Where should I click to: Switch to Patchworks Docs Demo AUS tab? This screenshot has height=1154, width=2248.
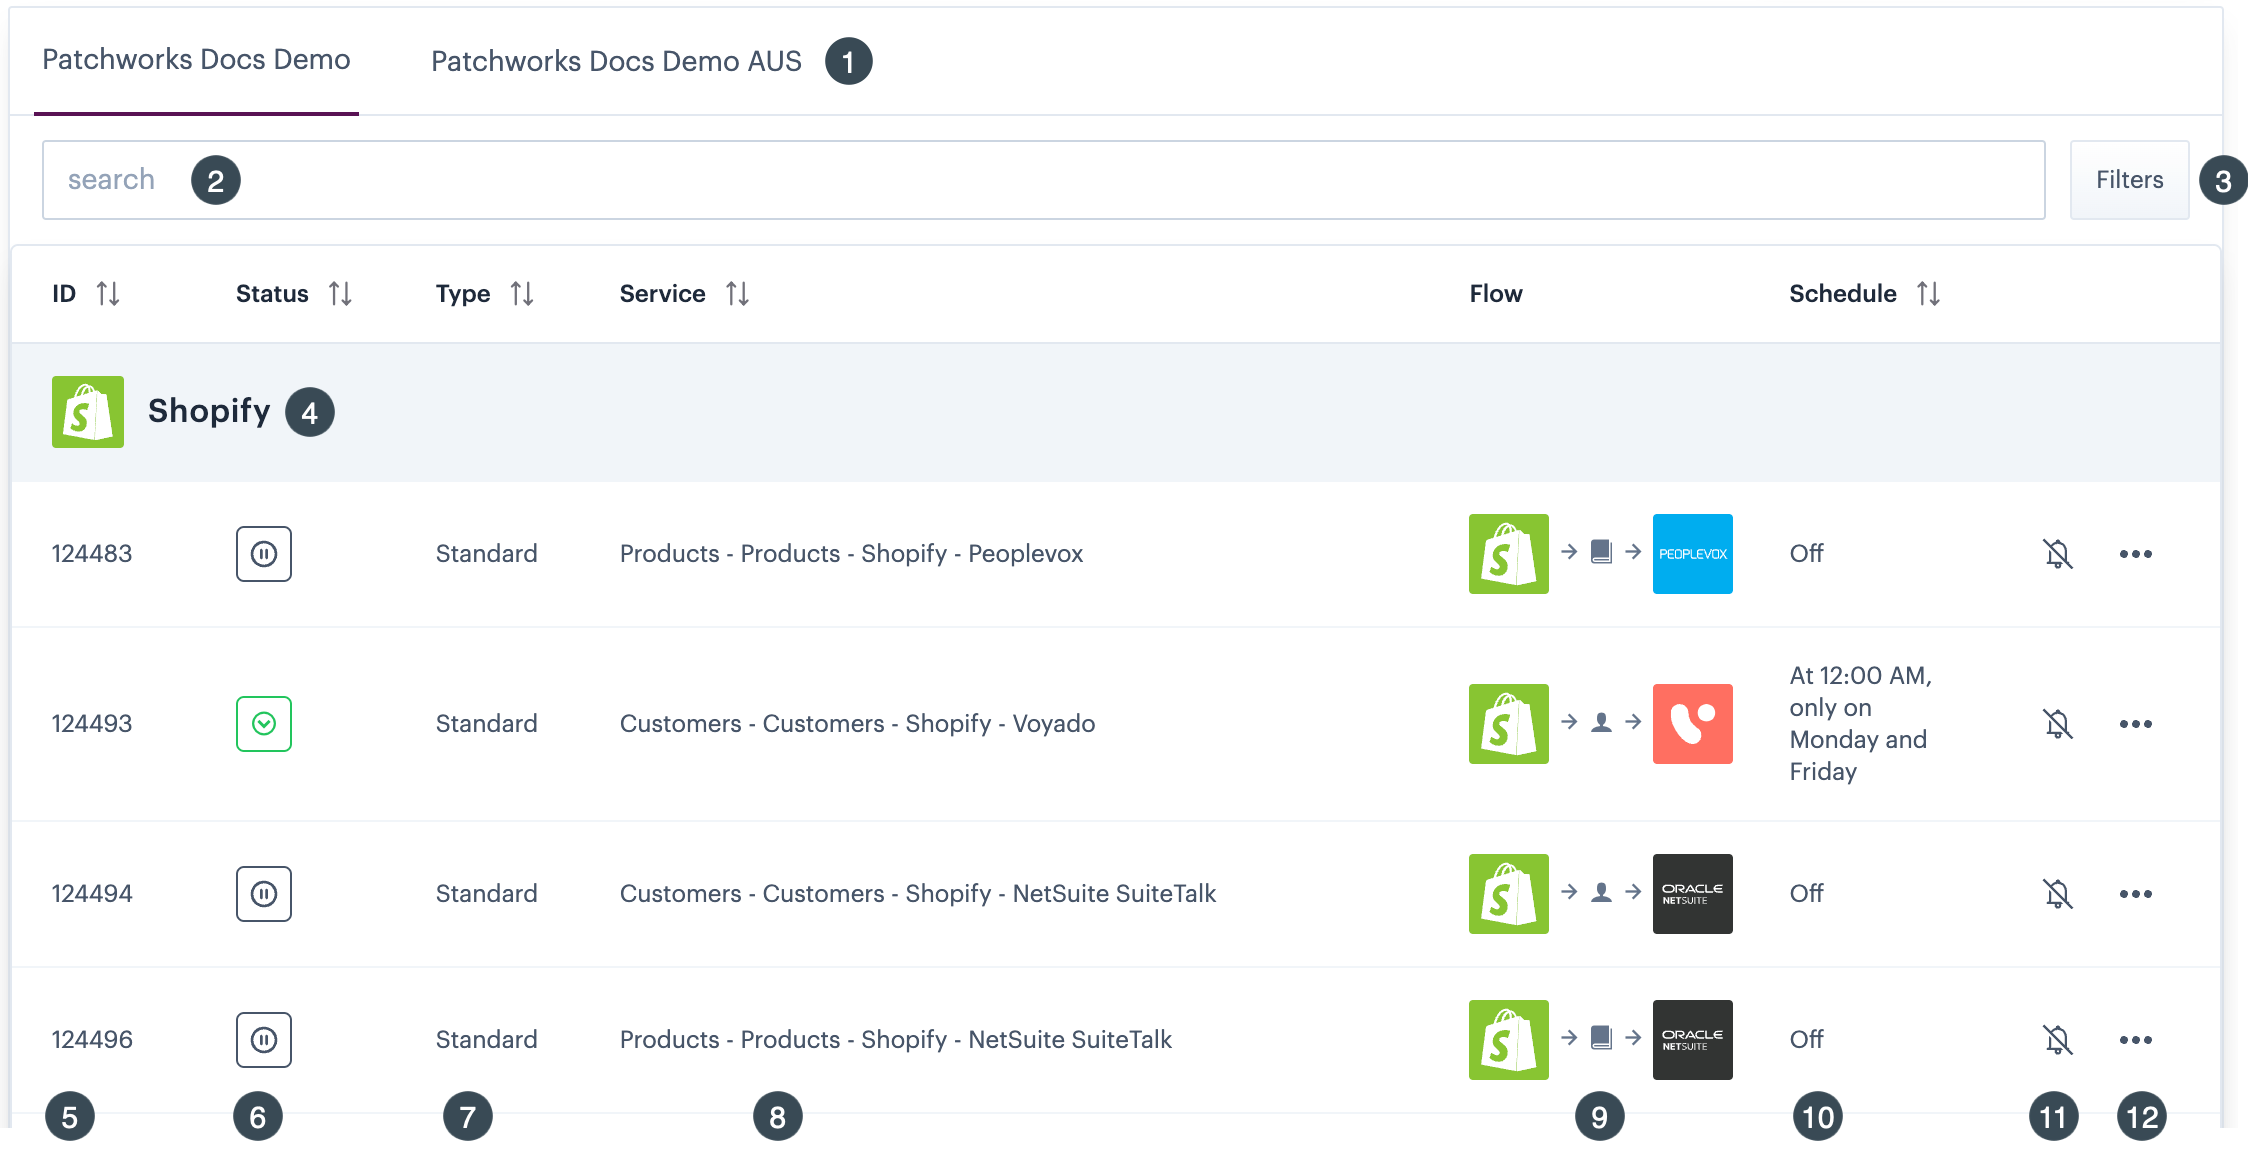click(x=616, y=61)
